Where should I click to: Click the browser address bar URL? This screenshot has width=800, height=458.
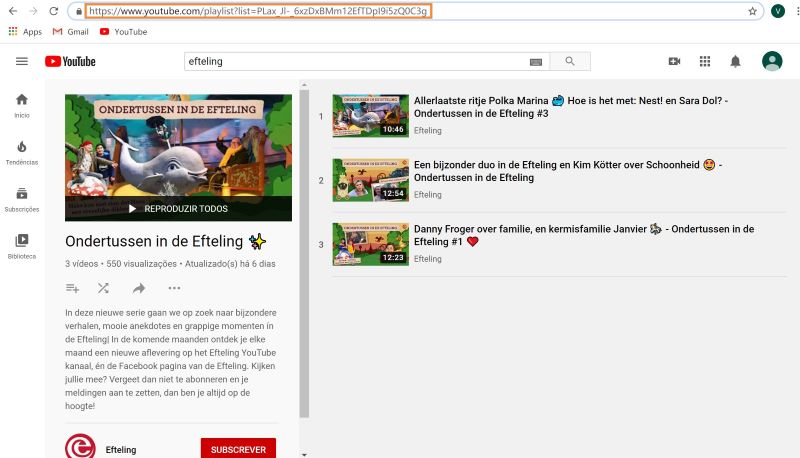(x=258, y=11)
